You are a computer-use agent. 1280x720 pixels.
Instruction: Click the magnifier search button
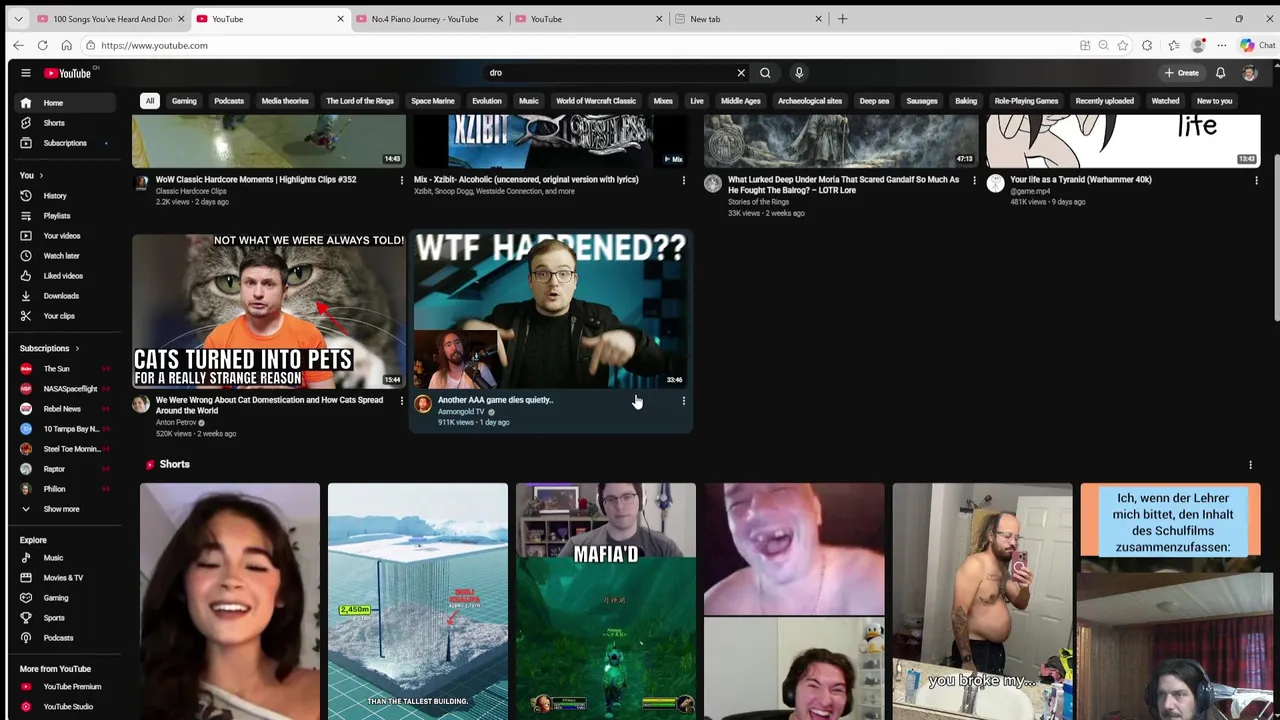[765, 73]
